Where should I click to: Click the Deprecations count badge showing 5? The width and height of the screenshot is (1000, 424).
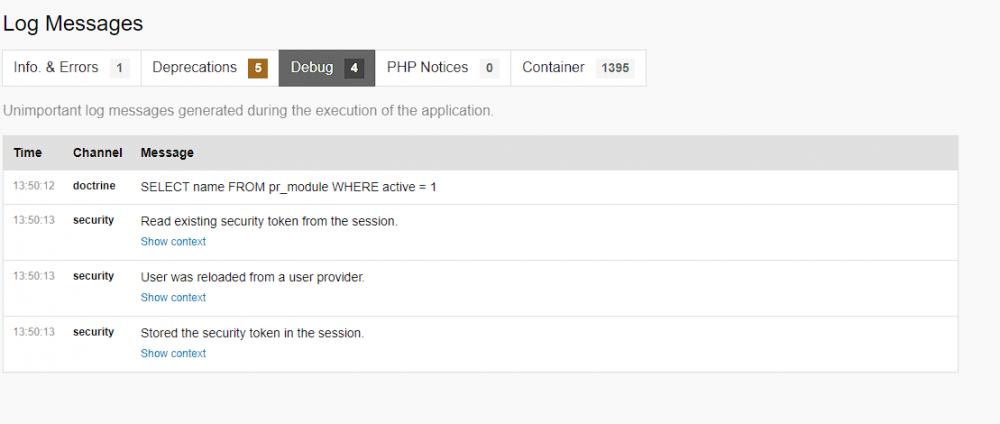[x=258, y=68]
